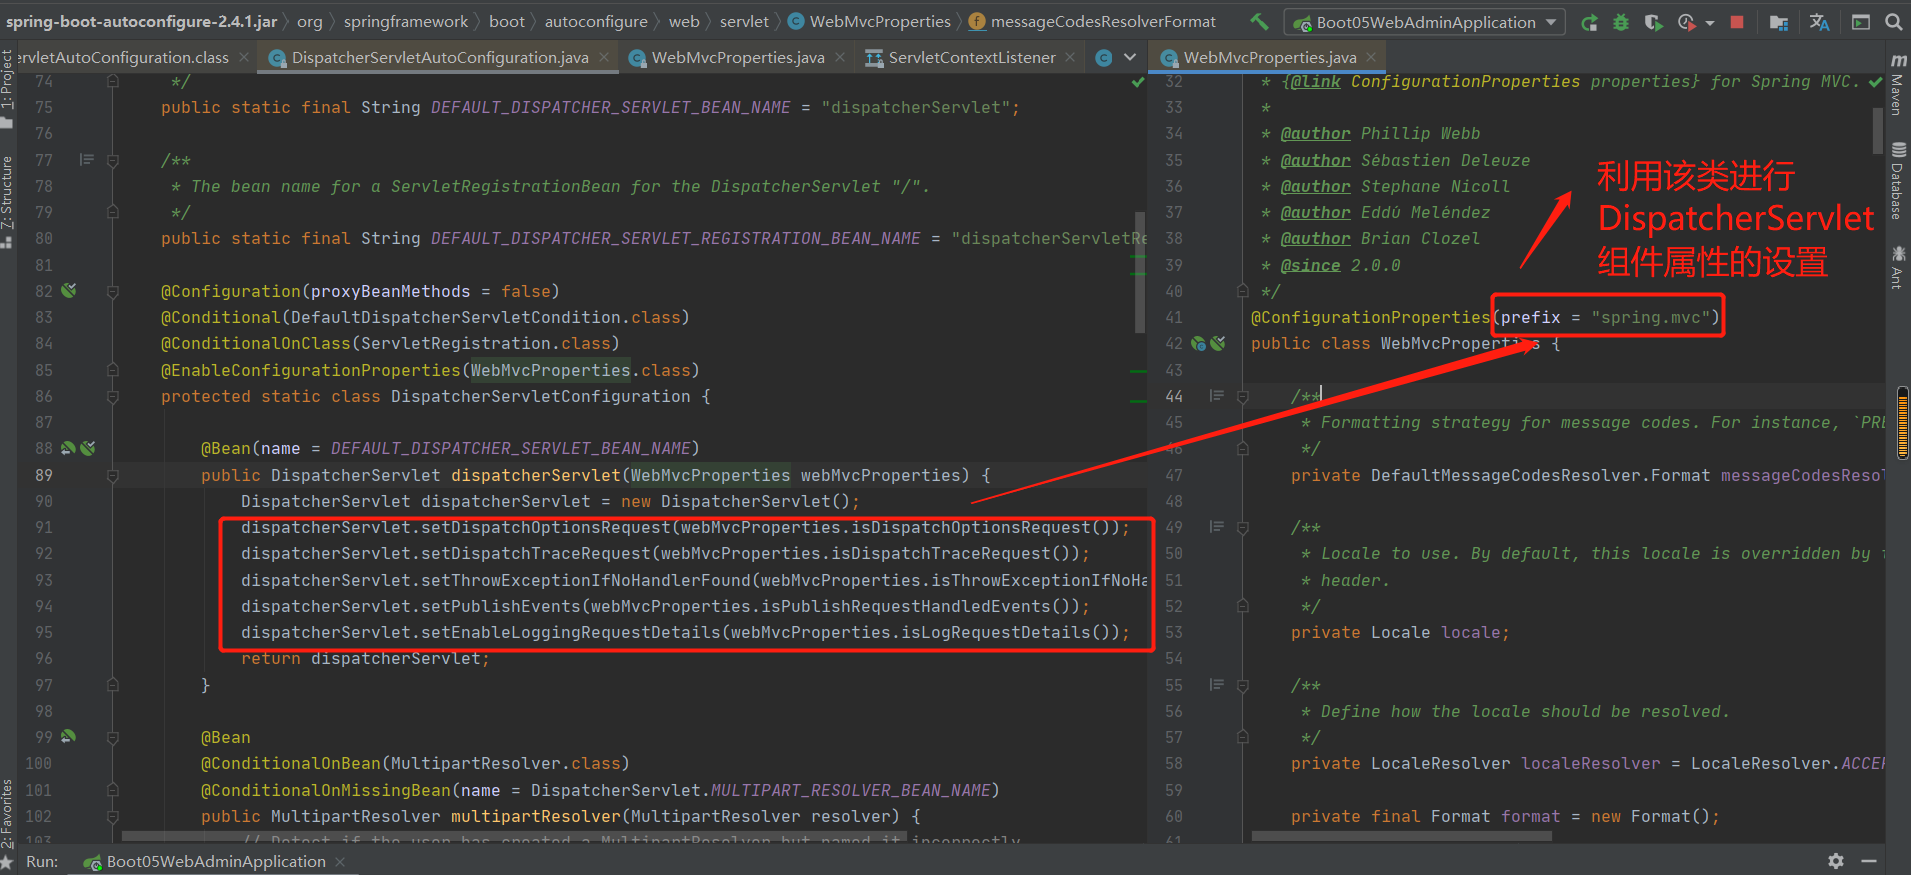This screenshot has height=875, width=1911.
Task: Open the Maven tool window
Action: tap(1898, 85)
